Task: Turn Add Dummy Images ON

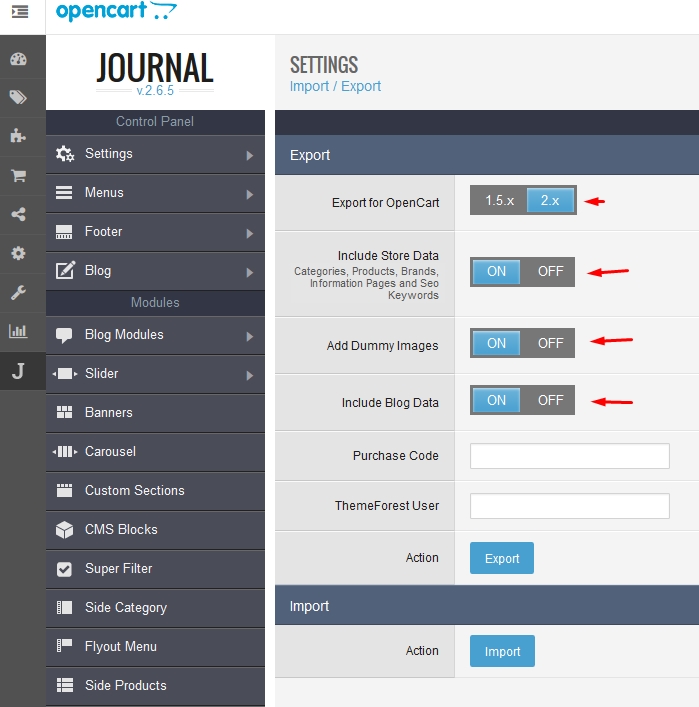Action: tap(496, 343)
